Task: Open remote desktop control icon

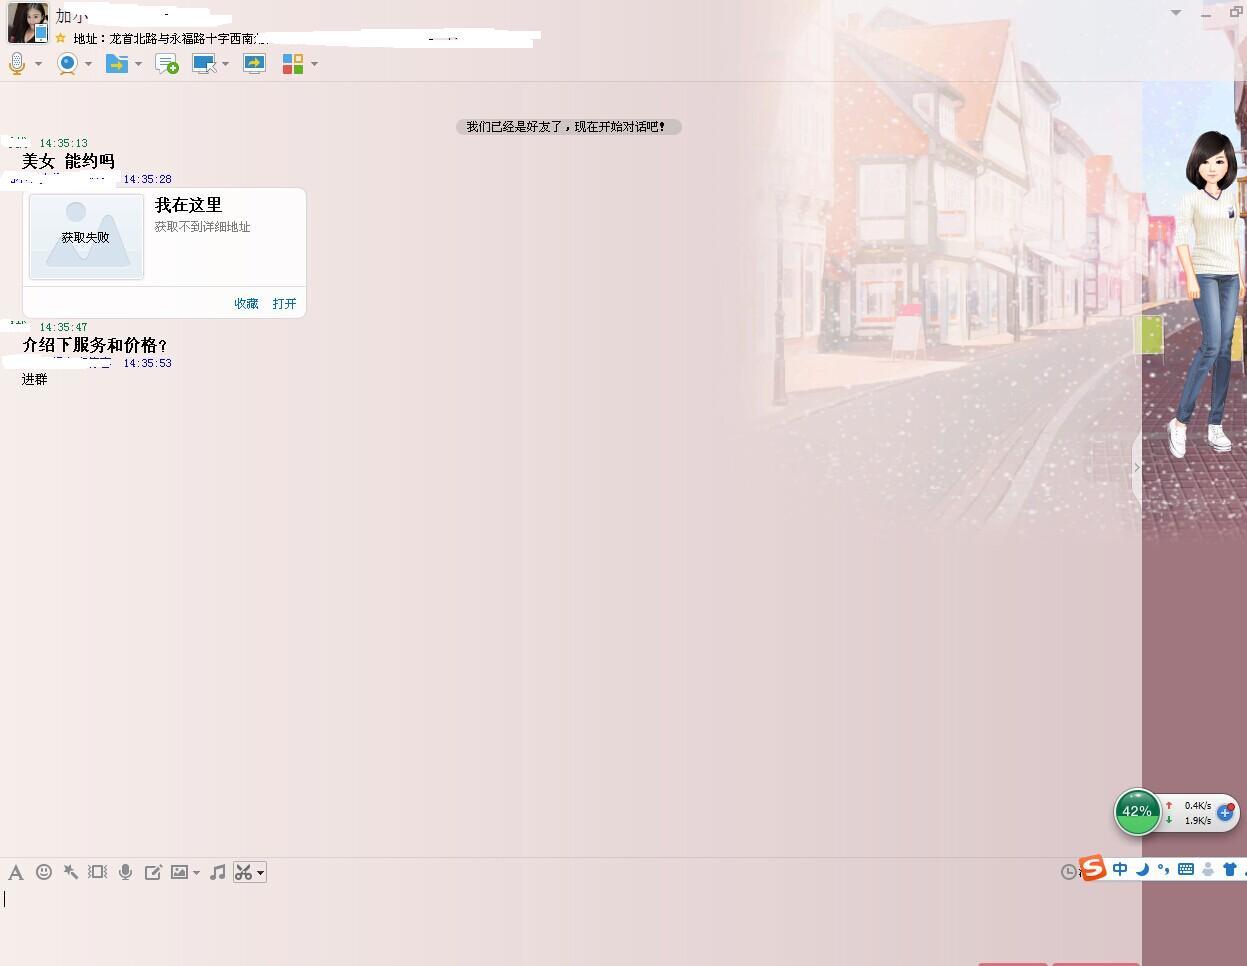Action: coord(204,64)
